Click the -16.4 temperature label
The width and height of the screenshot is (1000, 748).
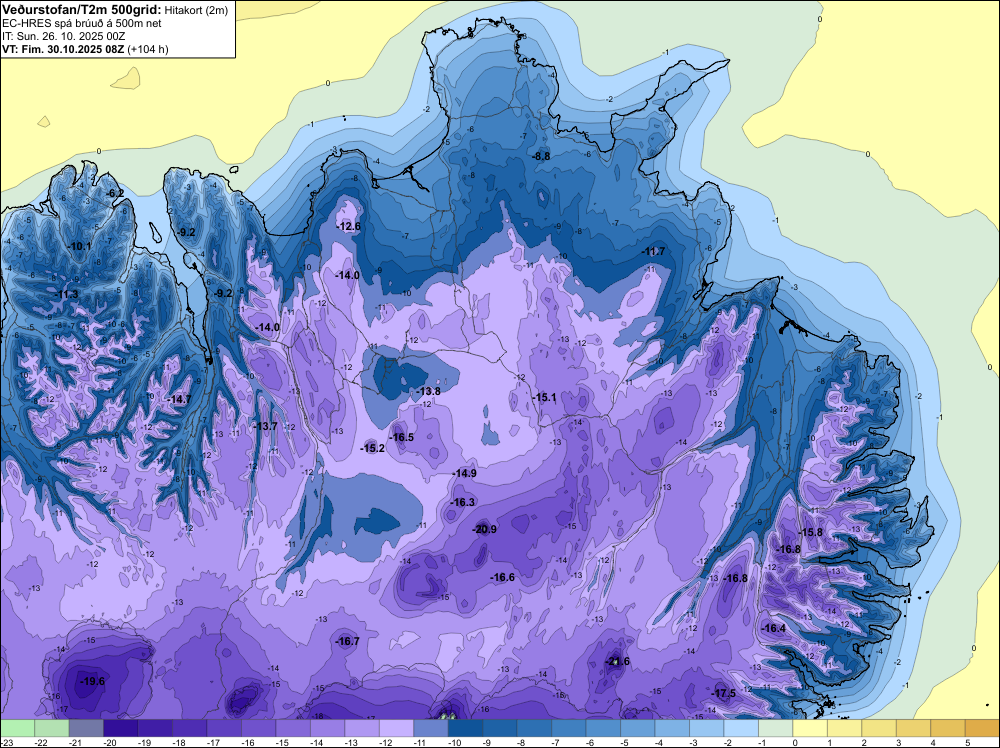[x=773, y=628]
